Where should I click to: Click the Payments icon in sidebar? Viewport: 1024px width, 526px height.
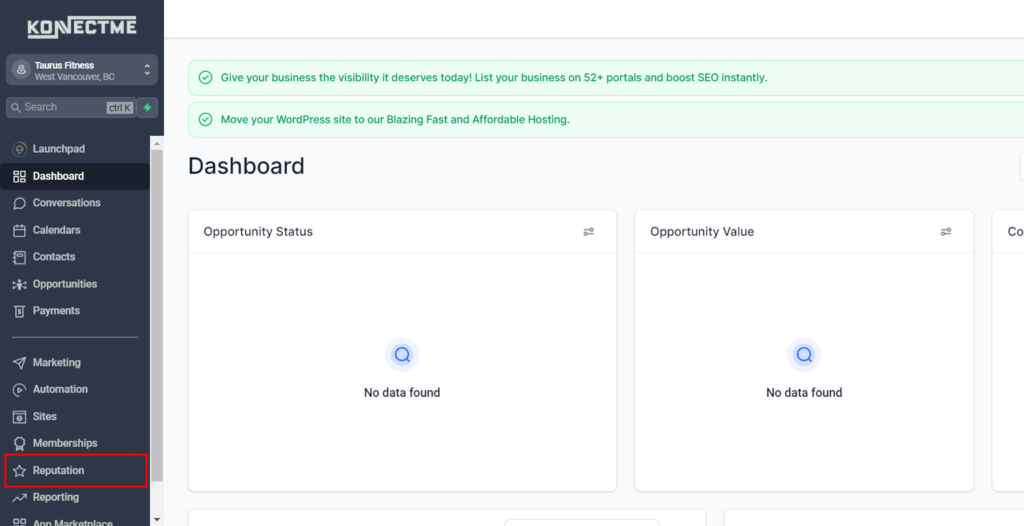pos(19,311)
